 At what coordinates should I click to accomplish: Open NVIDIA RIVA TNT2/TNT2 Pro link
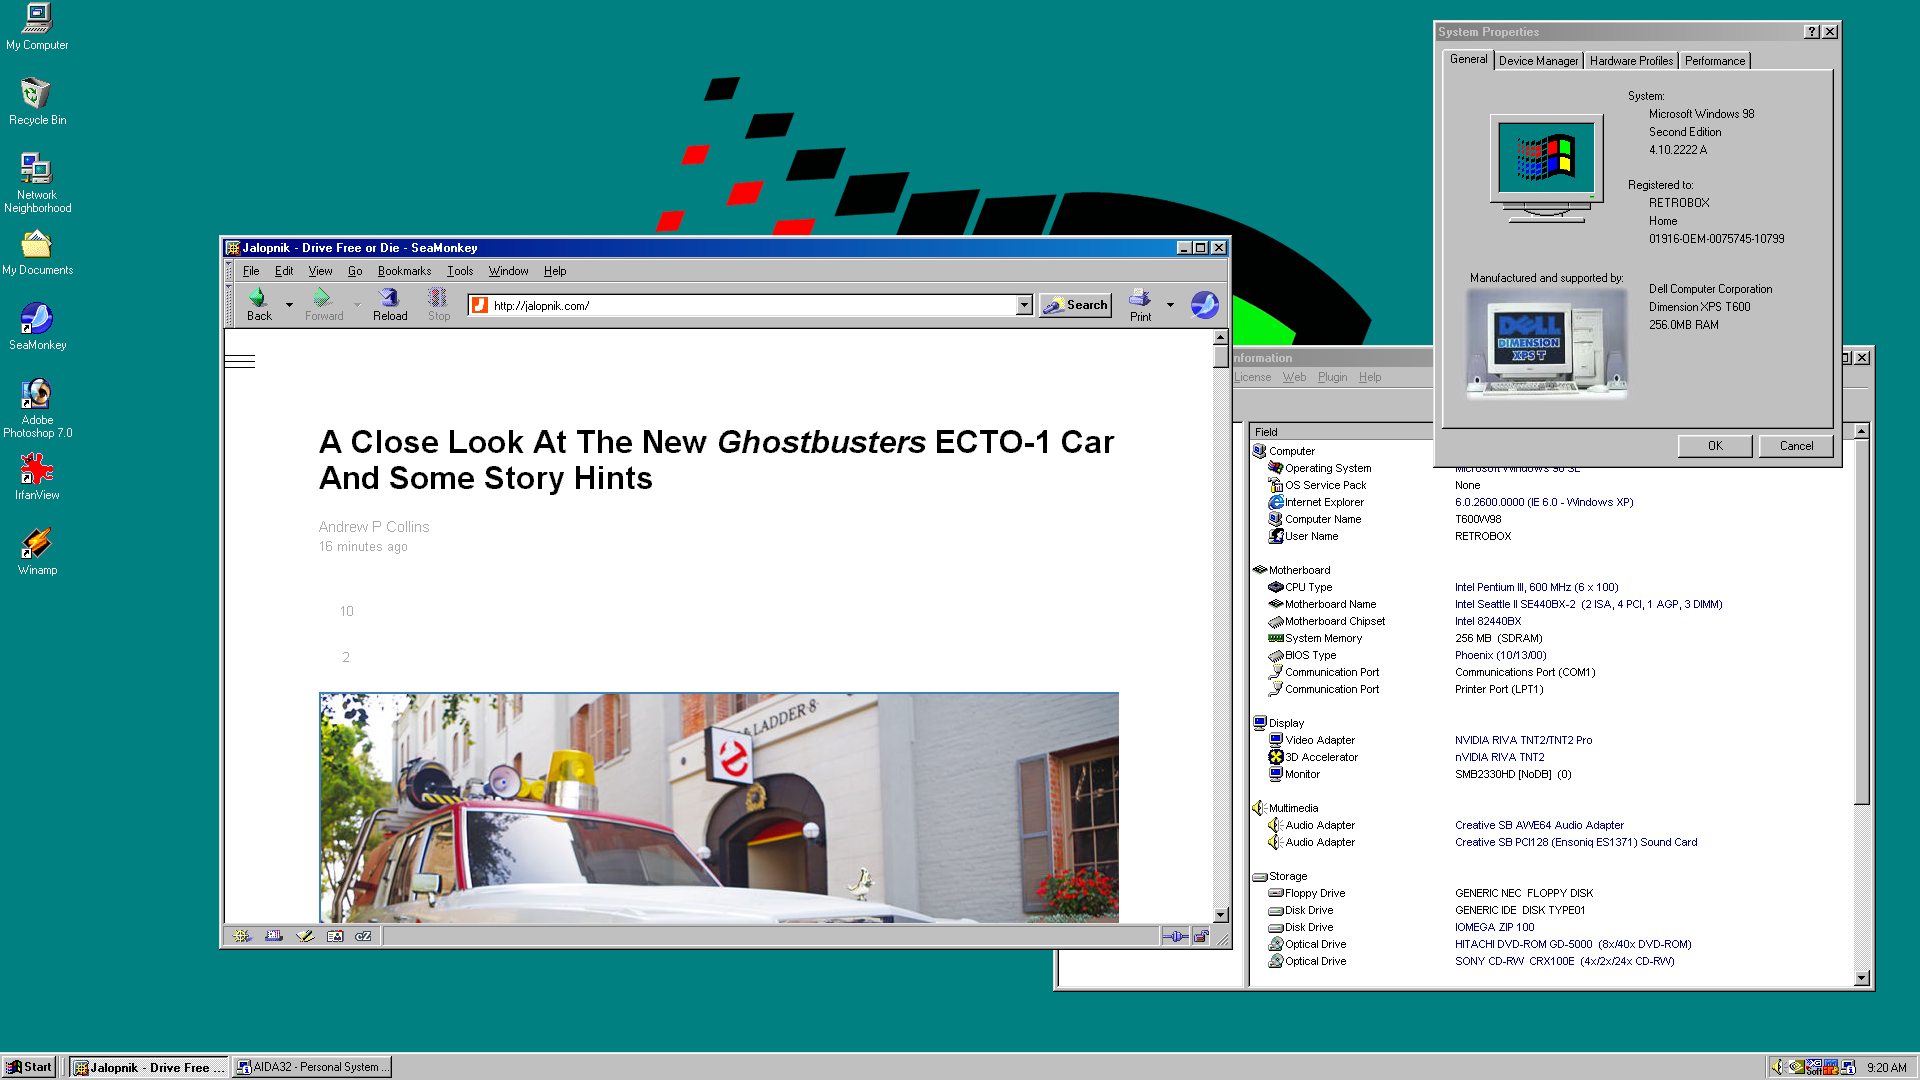click(1523, 740)
